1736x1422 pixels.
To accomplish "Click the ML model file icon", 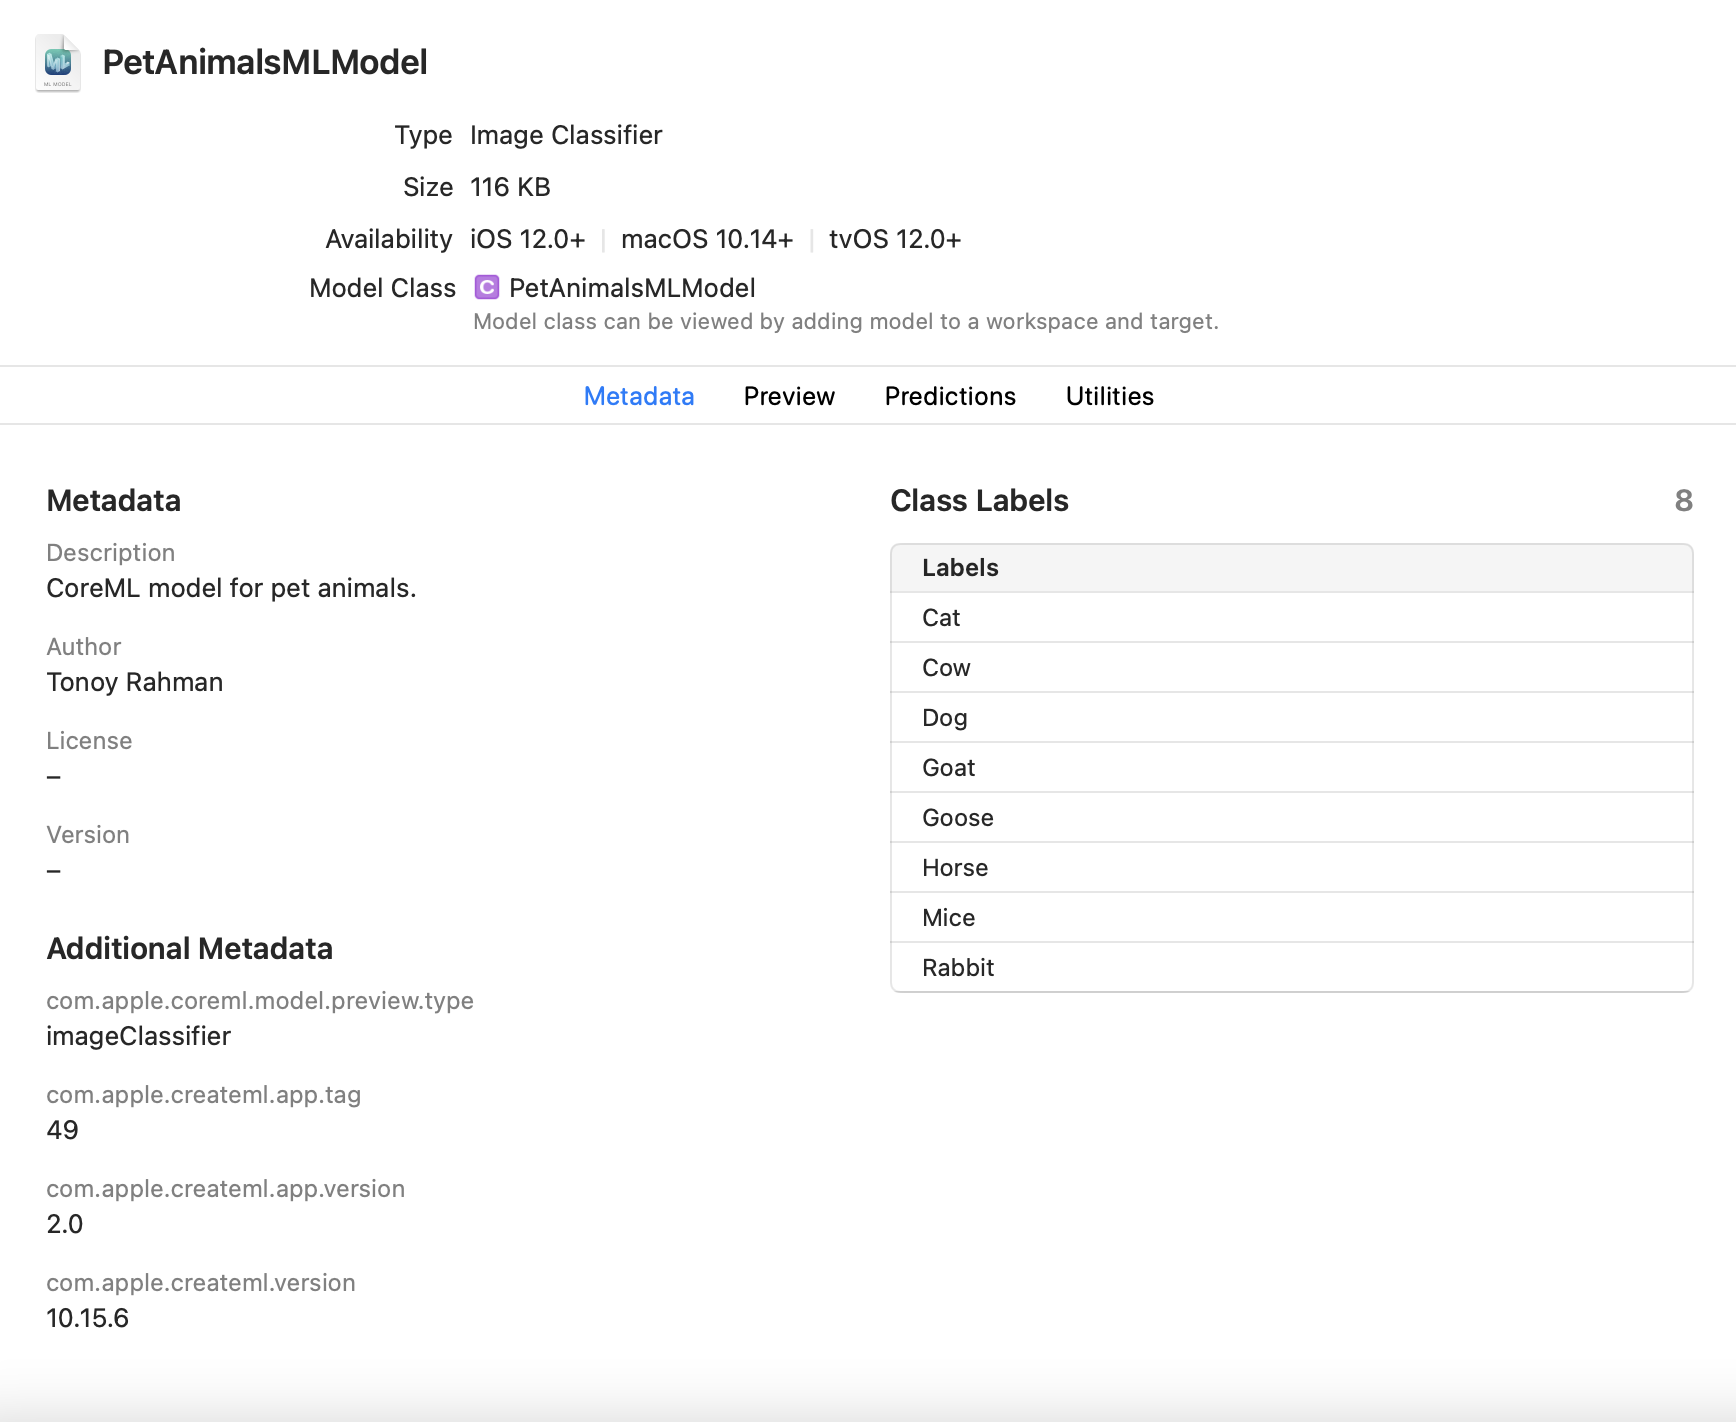I will (x=58, y=63).
